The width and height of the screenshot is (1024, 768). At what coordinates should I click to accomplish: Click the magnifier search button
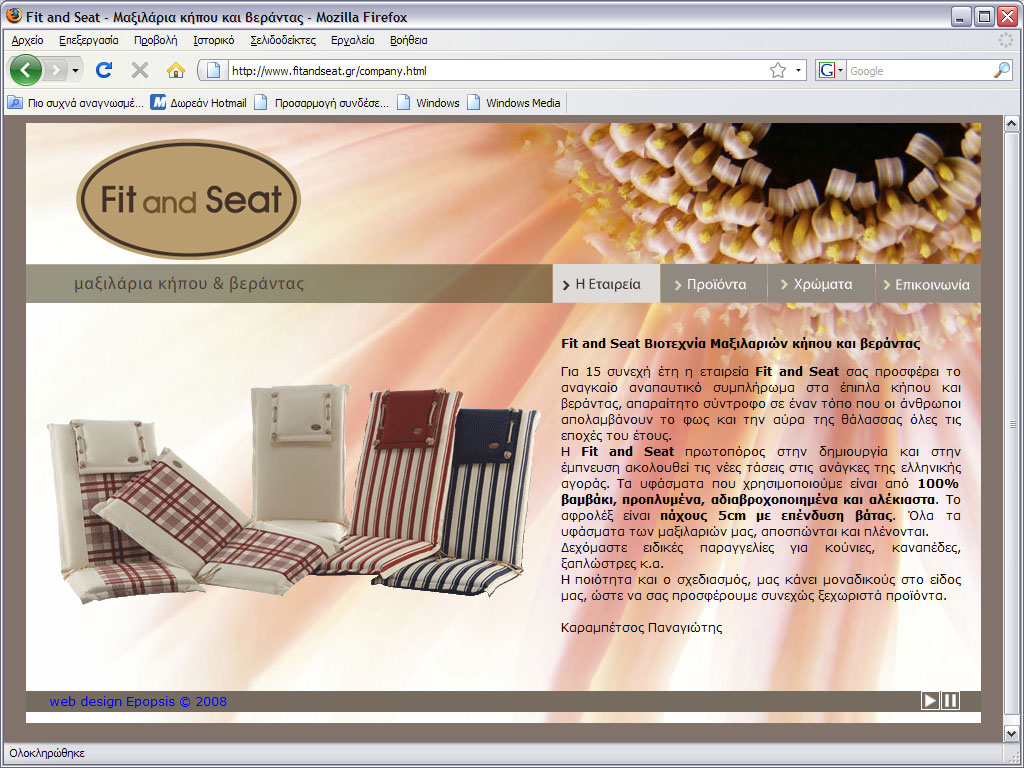pos(1002,71)
